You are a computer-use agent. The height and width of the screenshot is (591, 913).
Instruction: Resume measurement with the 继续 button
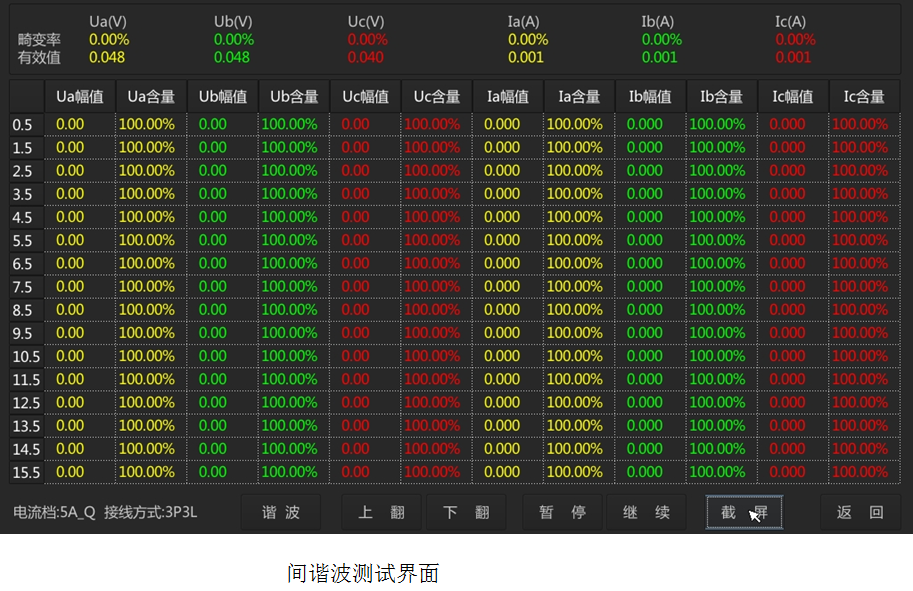point(646,512)
